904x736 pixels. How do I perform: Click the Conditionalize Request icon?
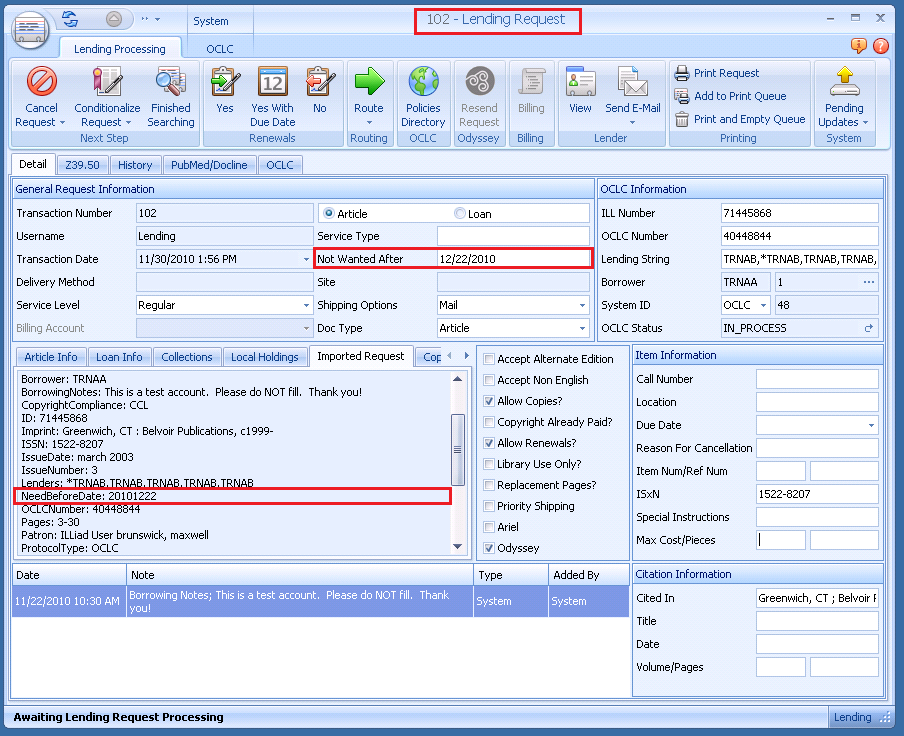pos(107,82)
